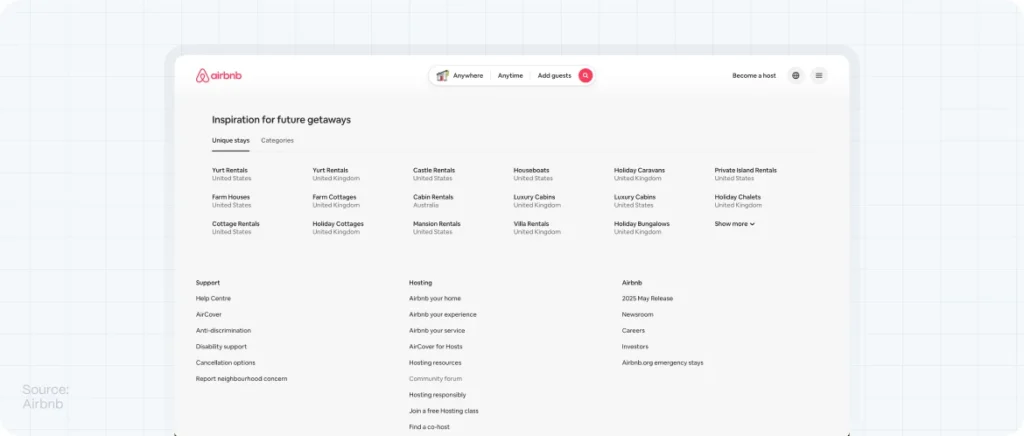Open the Community forum link
1024x436 pixels.
tap(435, 379)
